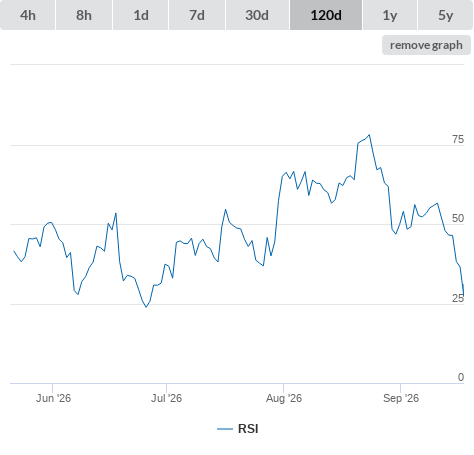Select the 4h time range tab

[28, 15]
